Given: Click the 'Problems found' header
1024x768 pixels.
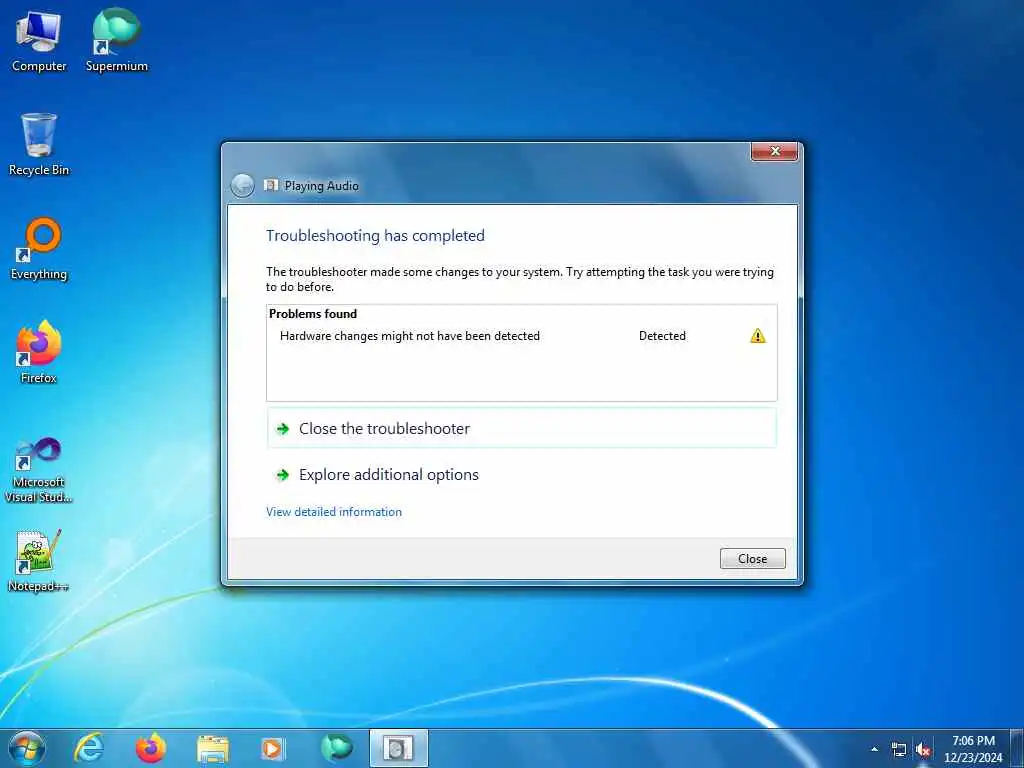Looking at the screenshot, I should click(313, 313).
